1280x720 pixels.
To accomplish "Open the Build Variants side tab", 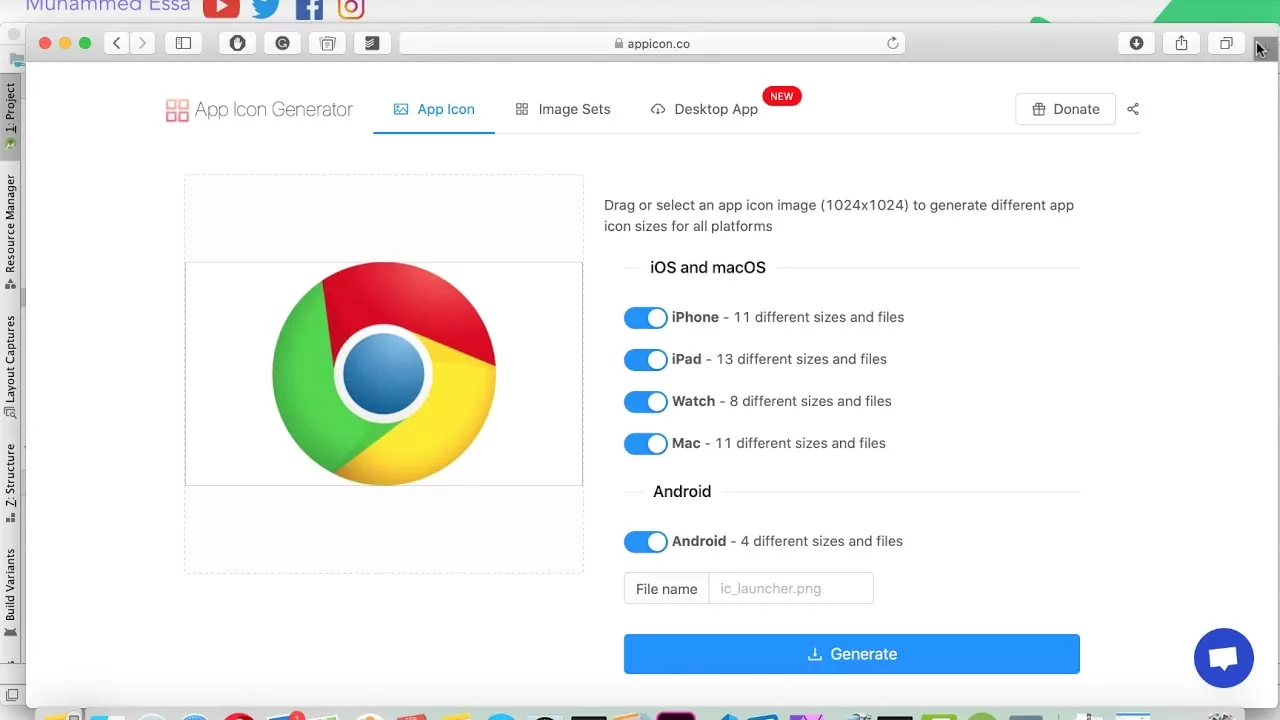I will (x=11, y=591).
